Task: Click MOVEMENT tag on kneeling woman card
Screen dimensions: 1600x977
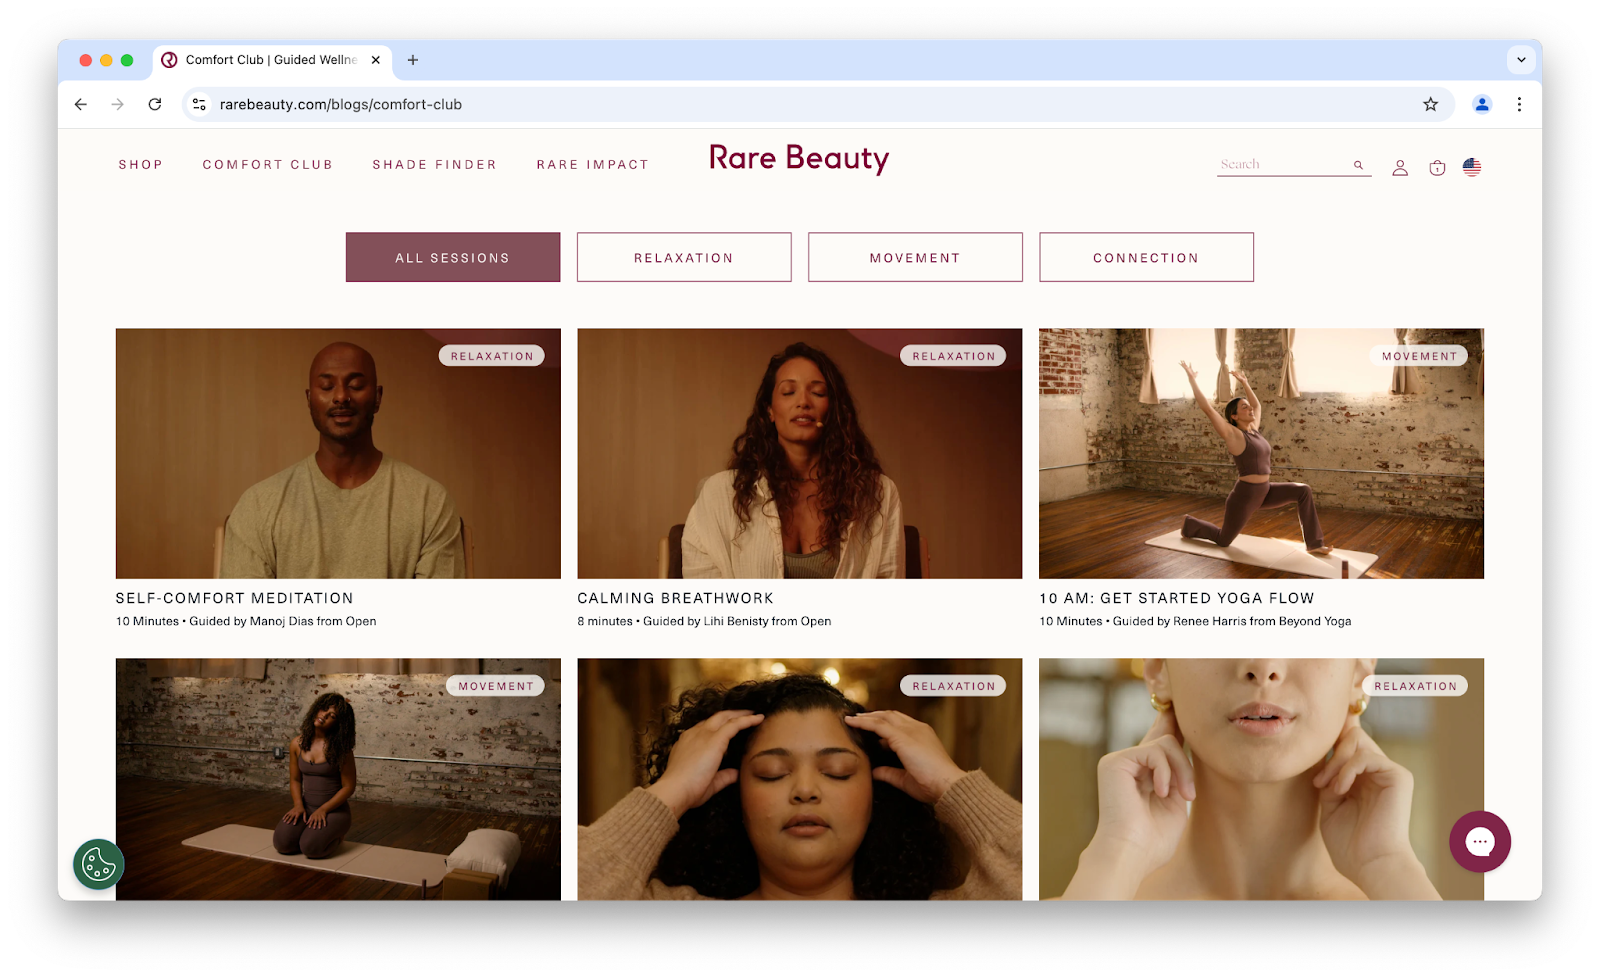Action: (x=496, y=686)
